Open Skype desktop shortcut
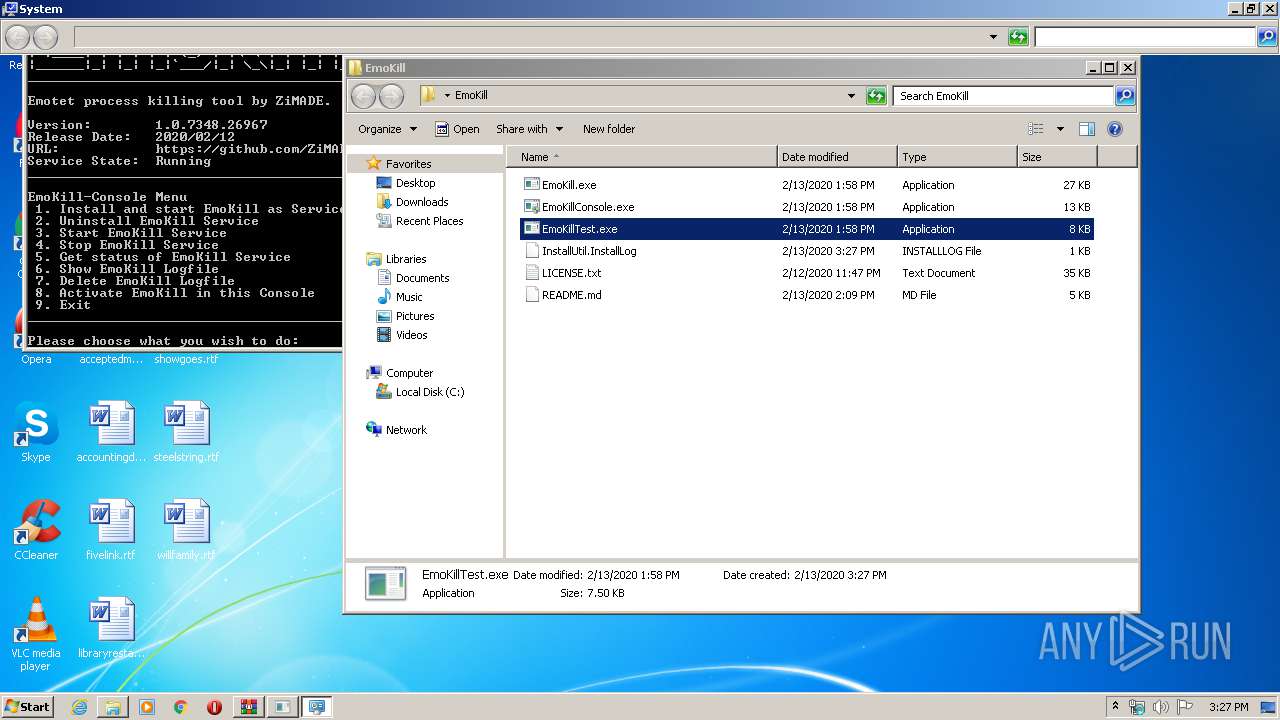The height and width of the screenshot is (720, 1280). tap(36, 433)
